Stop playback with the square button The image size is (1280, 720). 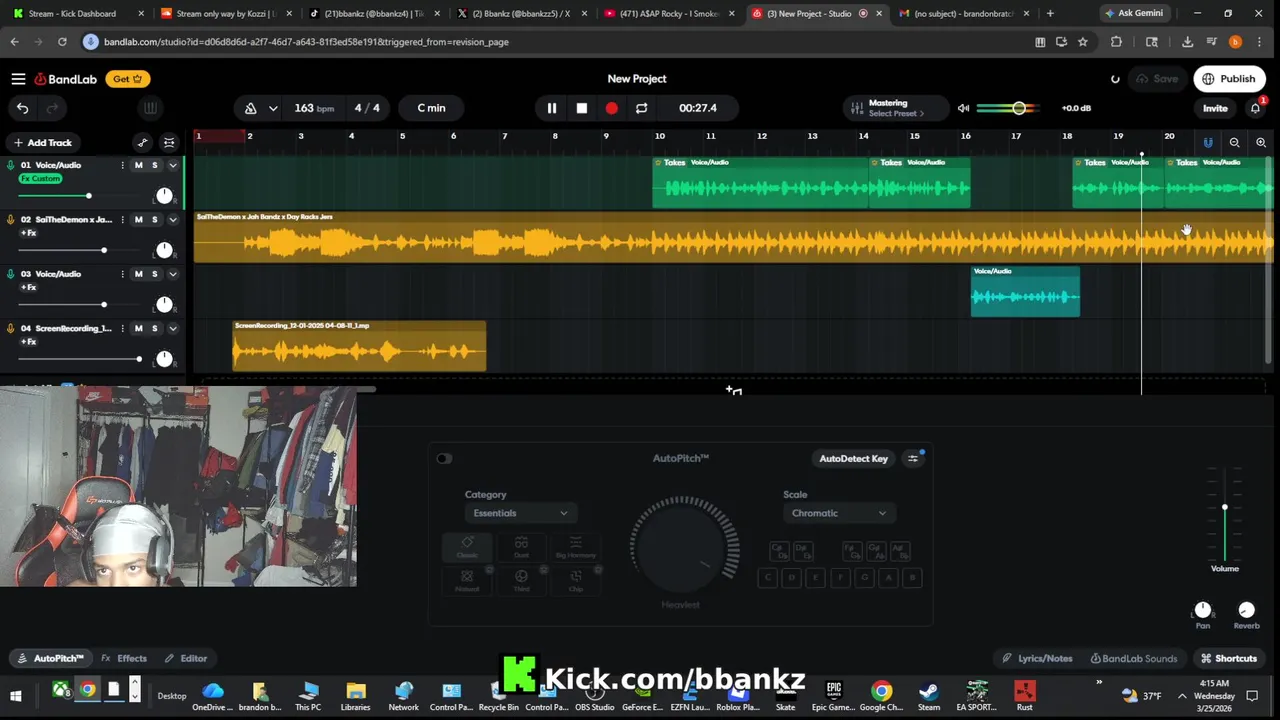click(581, 108)
